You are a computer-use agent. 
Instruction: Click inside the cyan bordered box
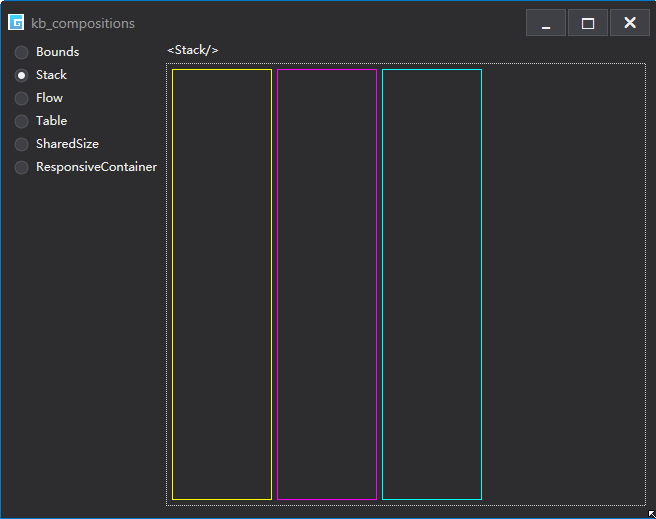[x=432, y=284]
